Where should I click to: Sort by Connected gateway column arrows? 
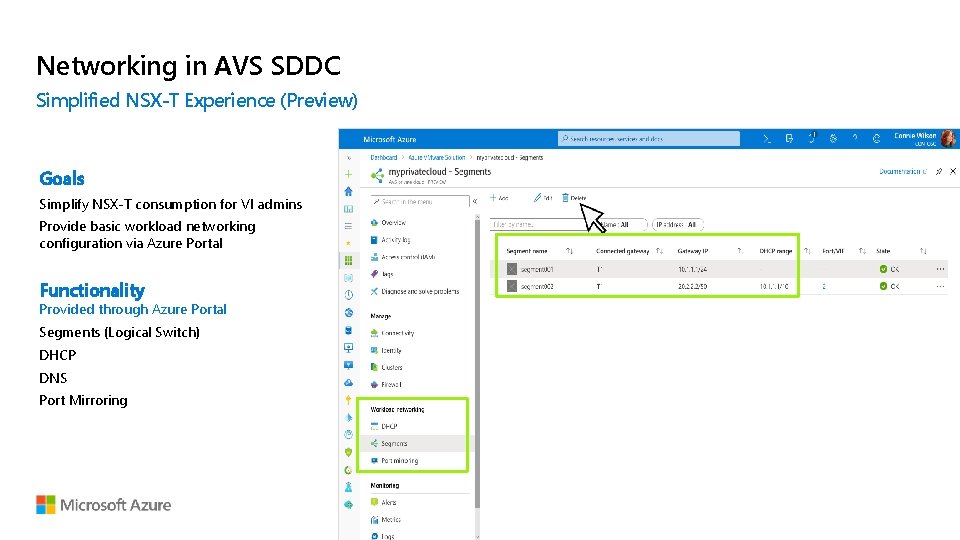coord(659,251)
